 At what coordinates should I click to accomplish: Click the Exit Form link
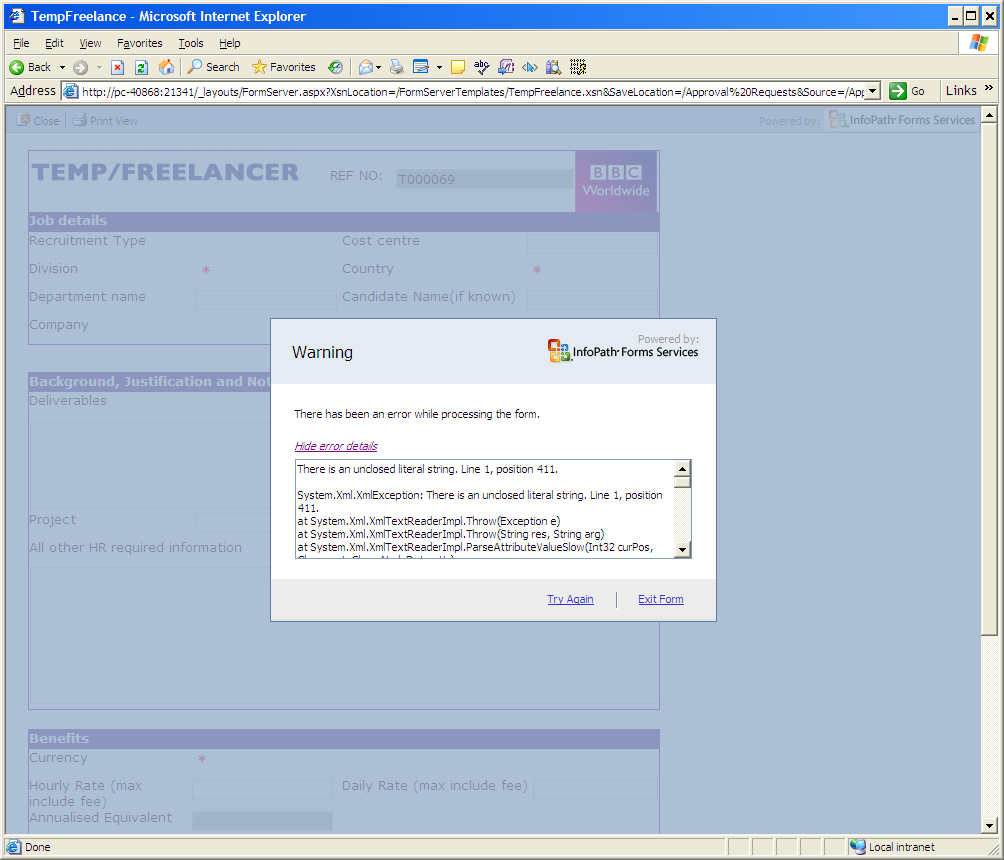click(x=661, y=599)
